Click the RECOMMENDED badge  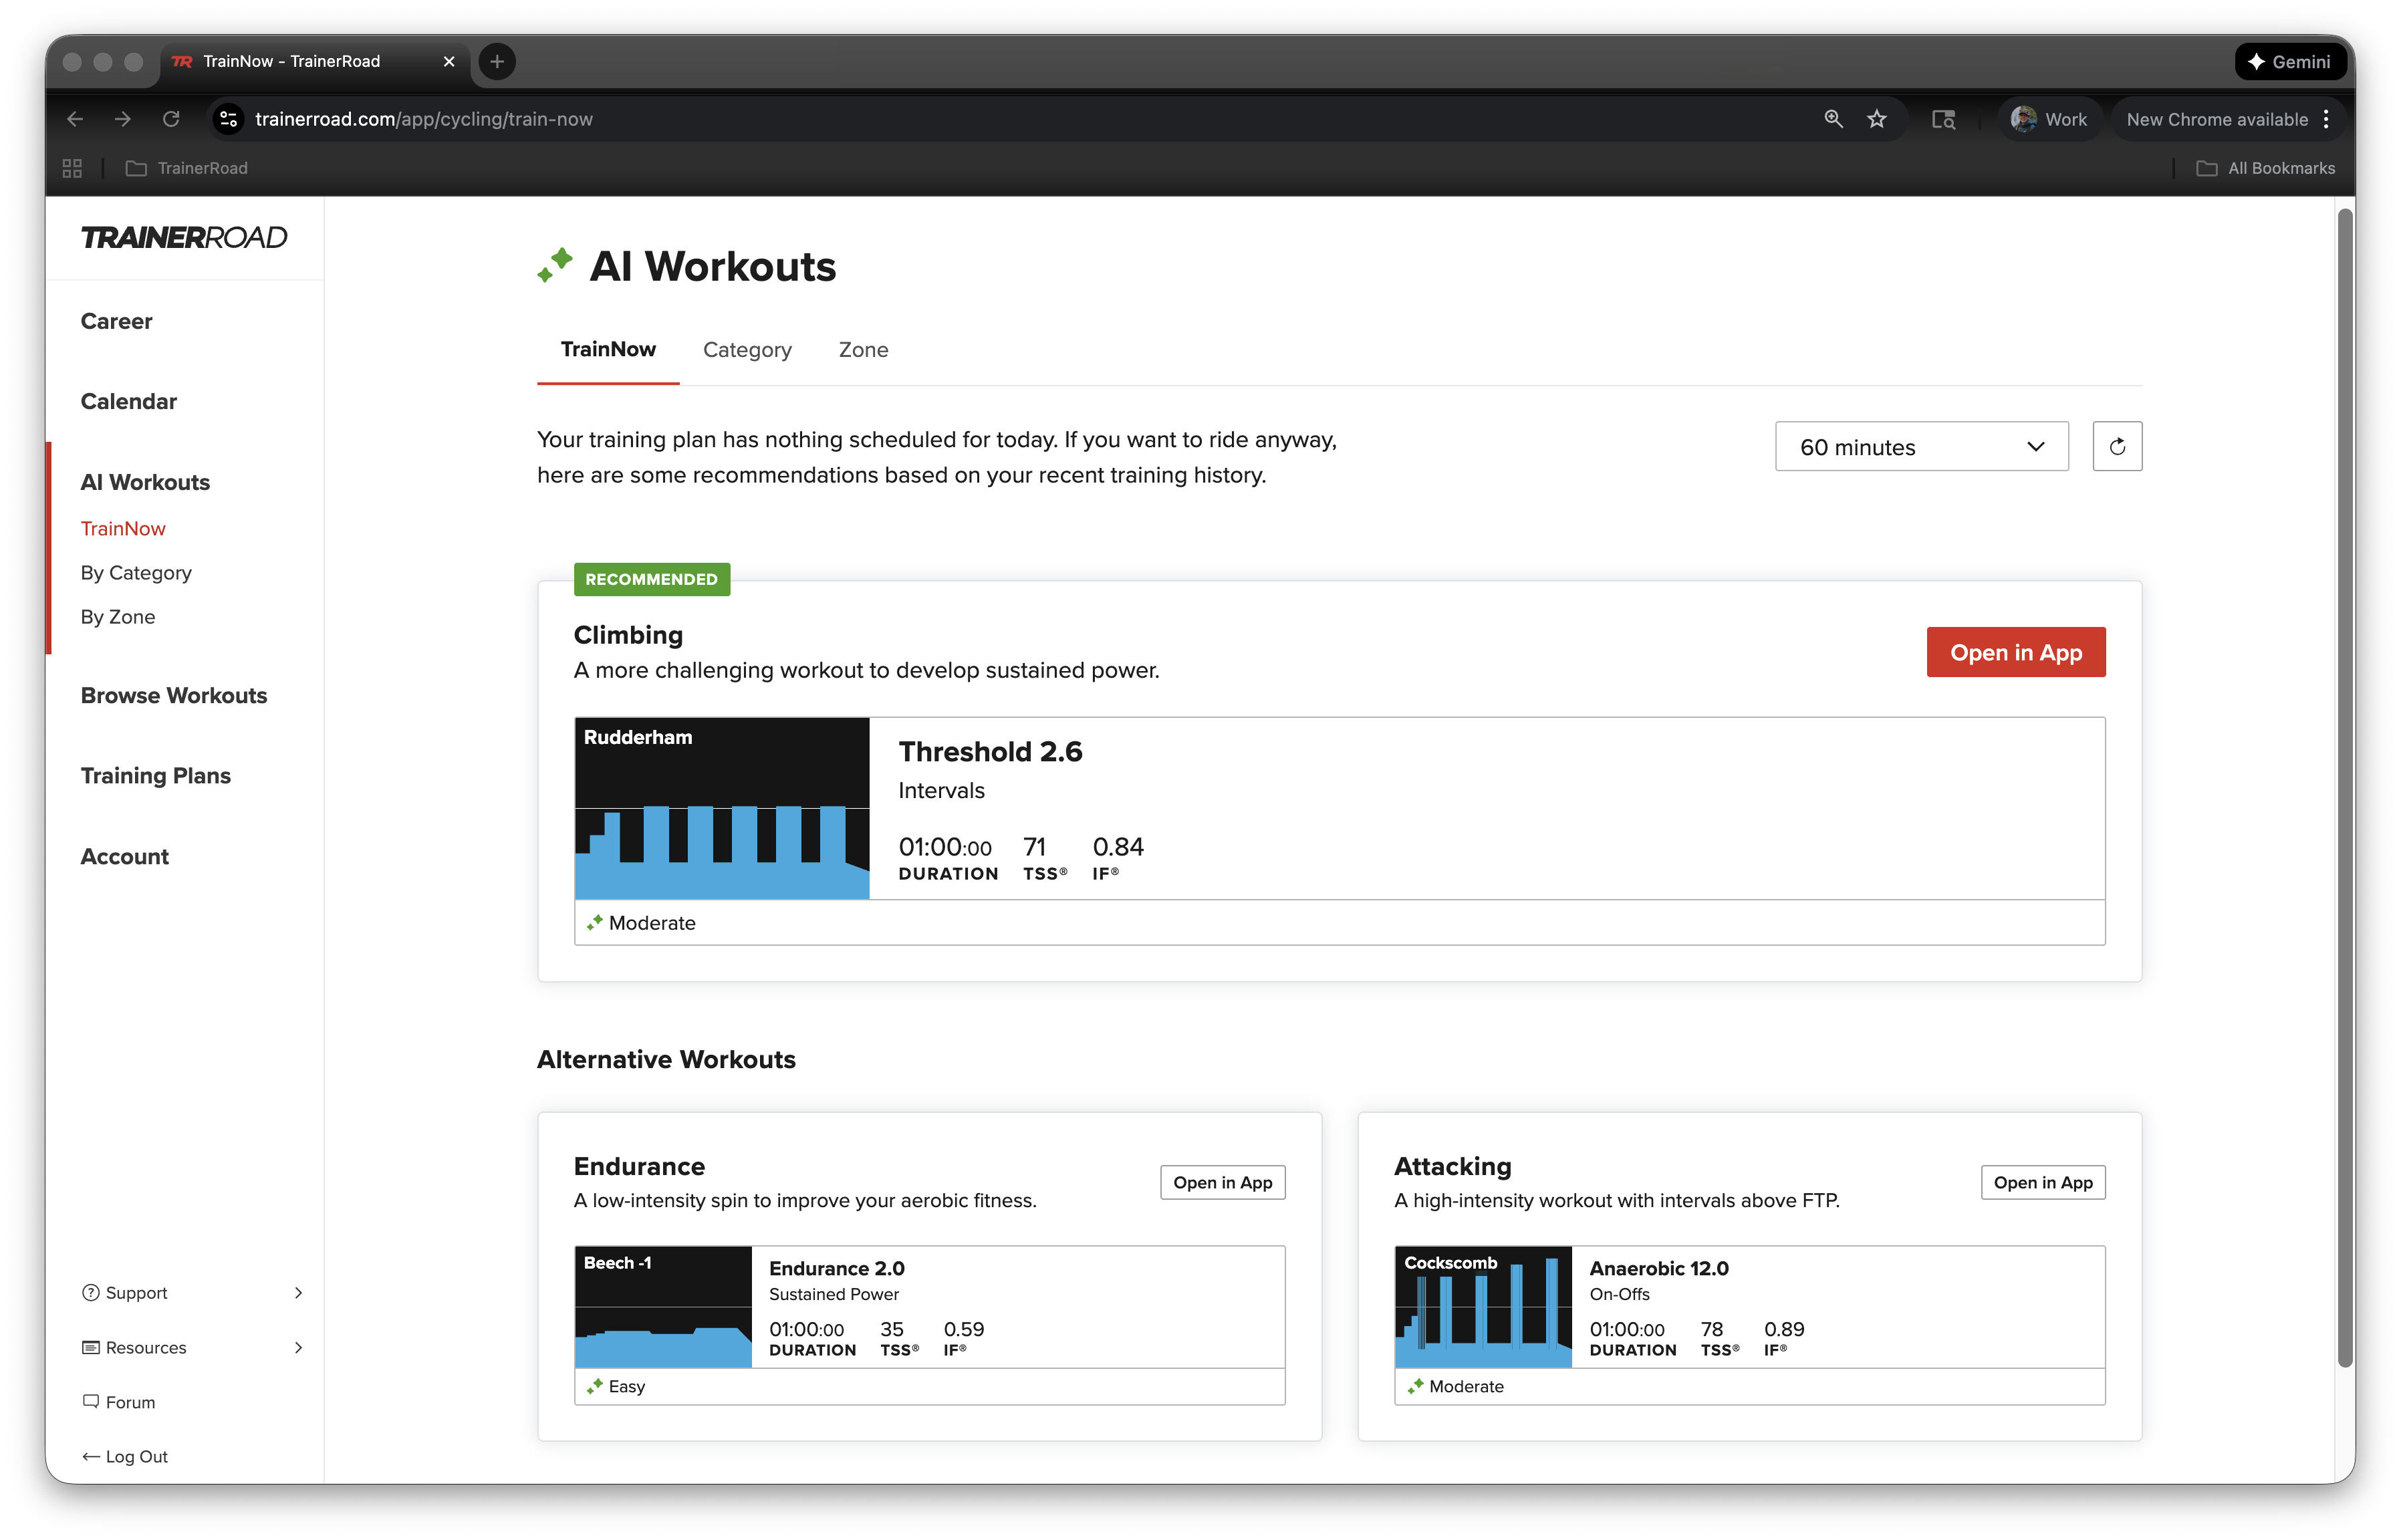click(x=651, y=579)
